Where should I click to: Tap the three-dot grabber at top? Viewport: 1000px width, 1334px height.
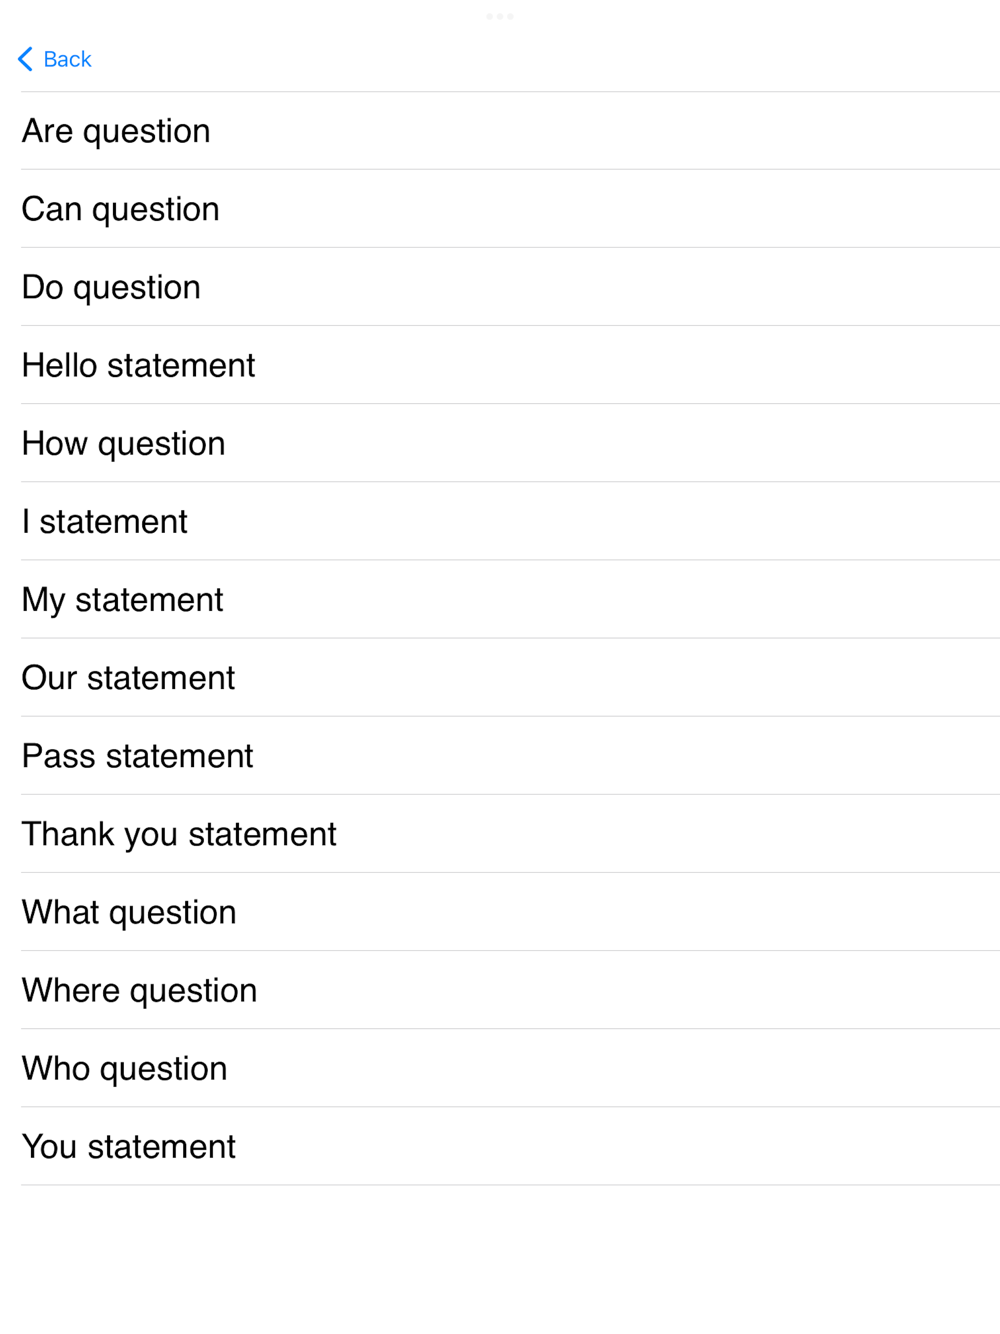[499, 16]
